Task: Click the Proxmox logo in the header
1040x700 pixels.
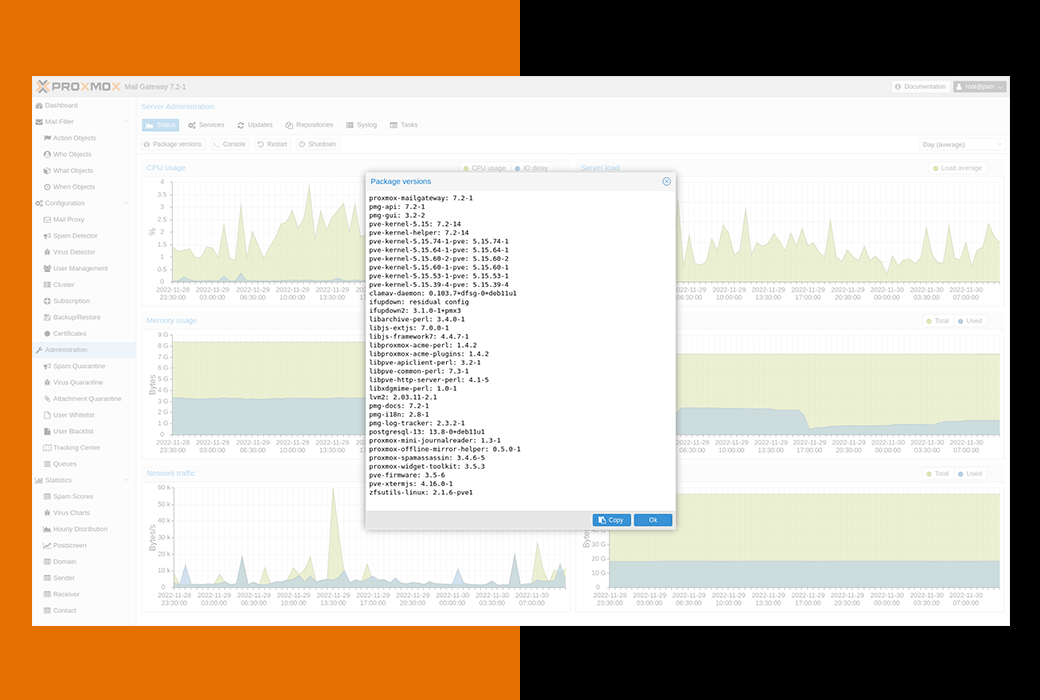Action: [x=78, y=86]
